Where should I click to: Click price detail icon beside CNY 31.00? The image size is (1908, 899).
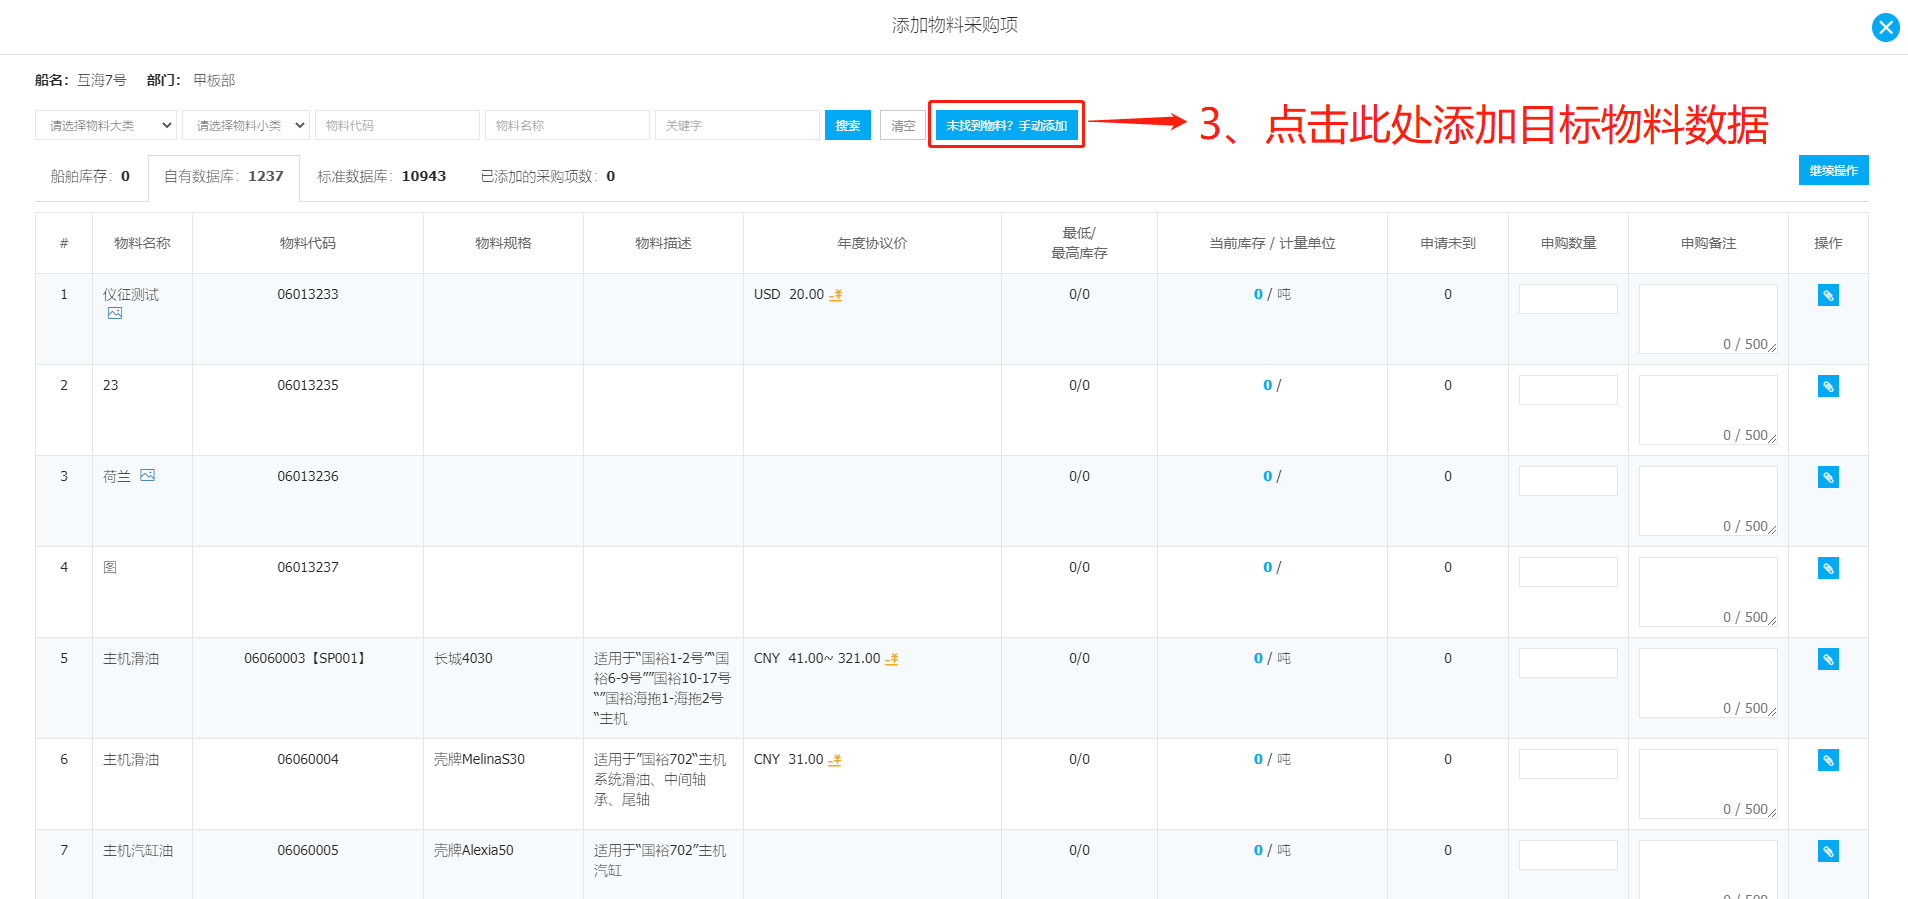[x=834, y=760]
